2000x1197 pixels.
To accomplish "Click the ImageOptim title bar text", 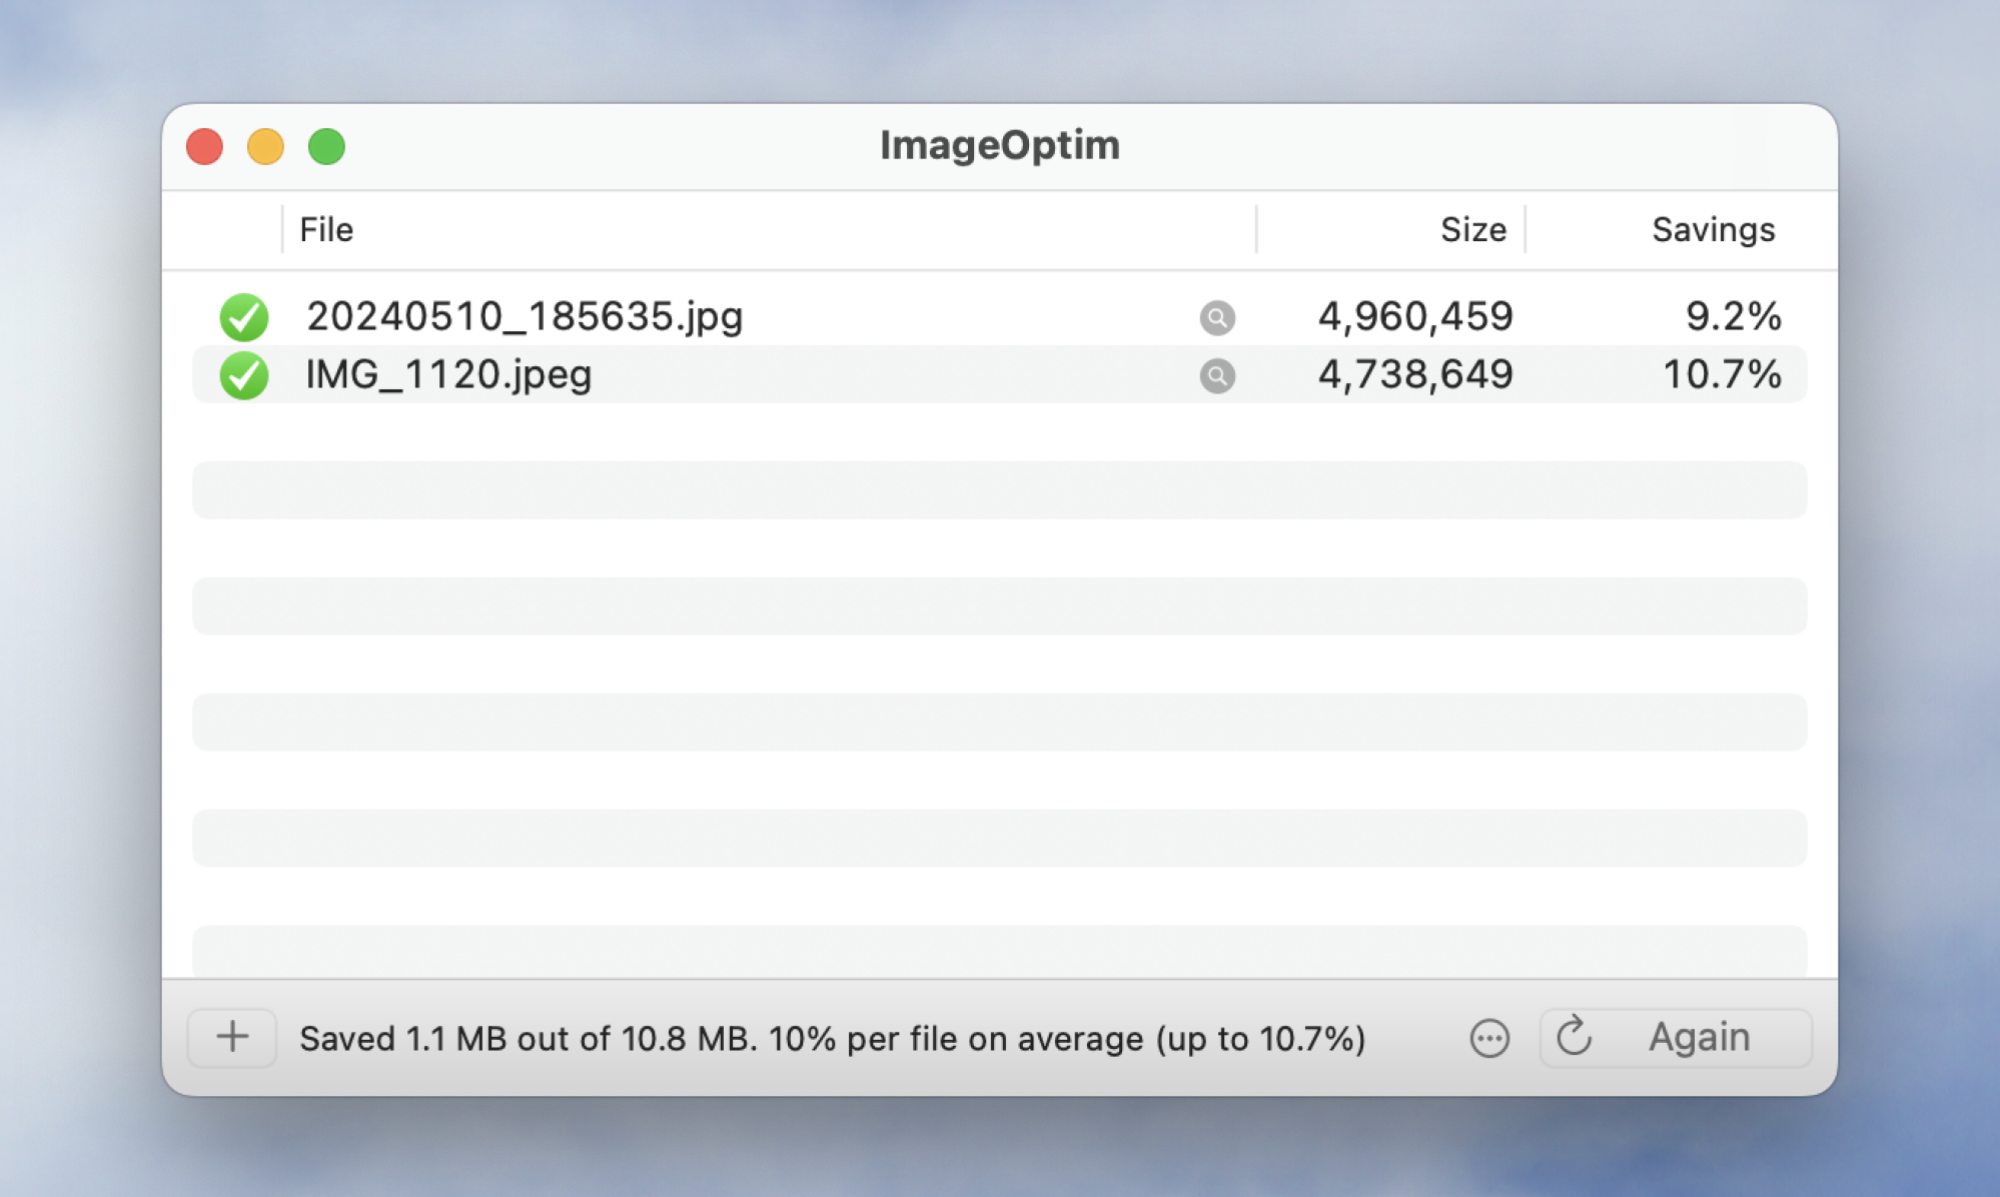I will (x=999, y=145).
